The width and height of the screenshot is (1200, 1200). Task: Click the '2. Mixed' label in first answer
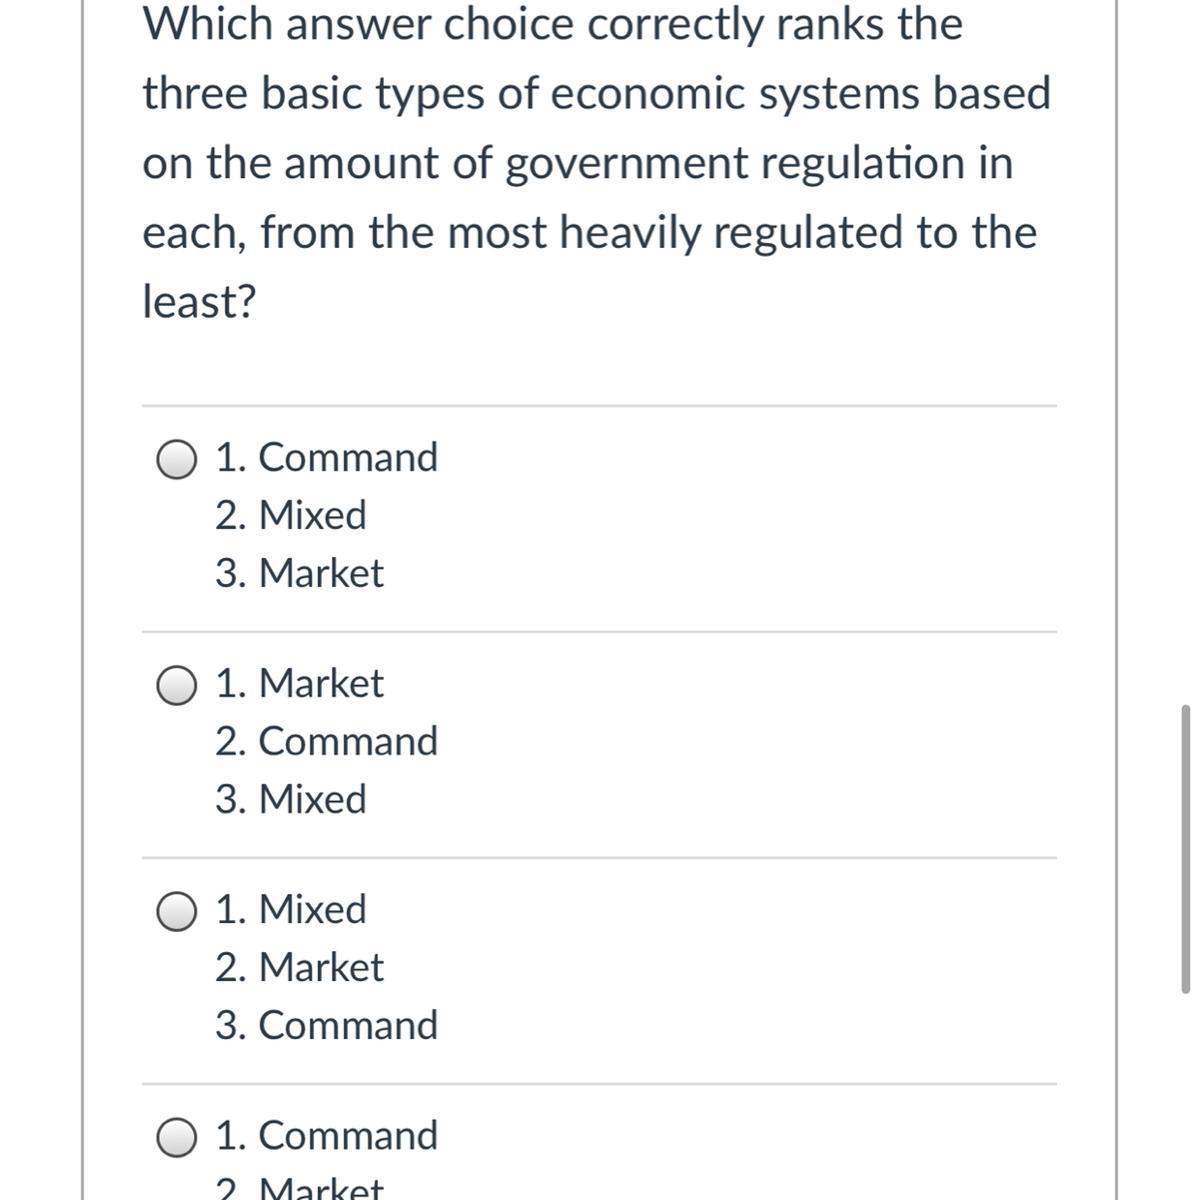pos(291,515)
